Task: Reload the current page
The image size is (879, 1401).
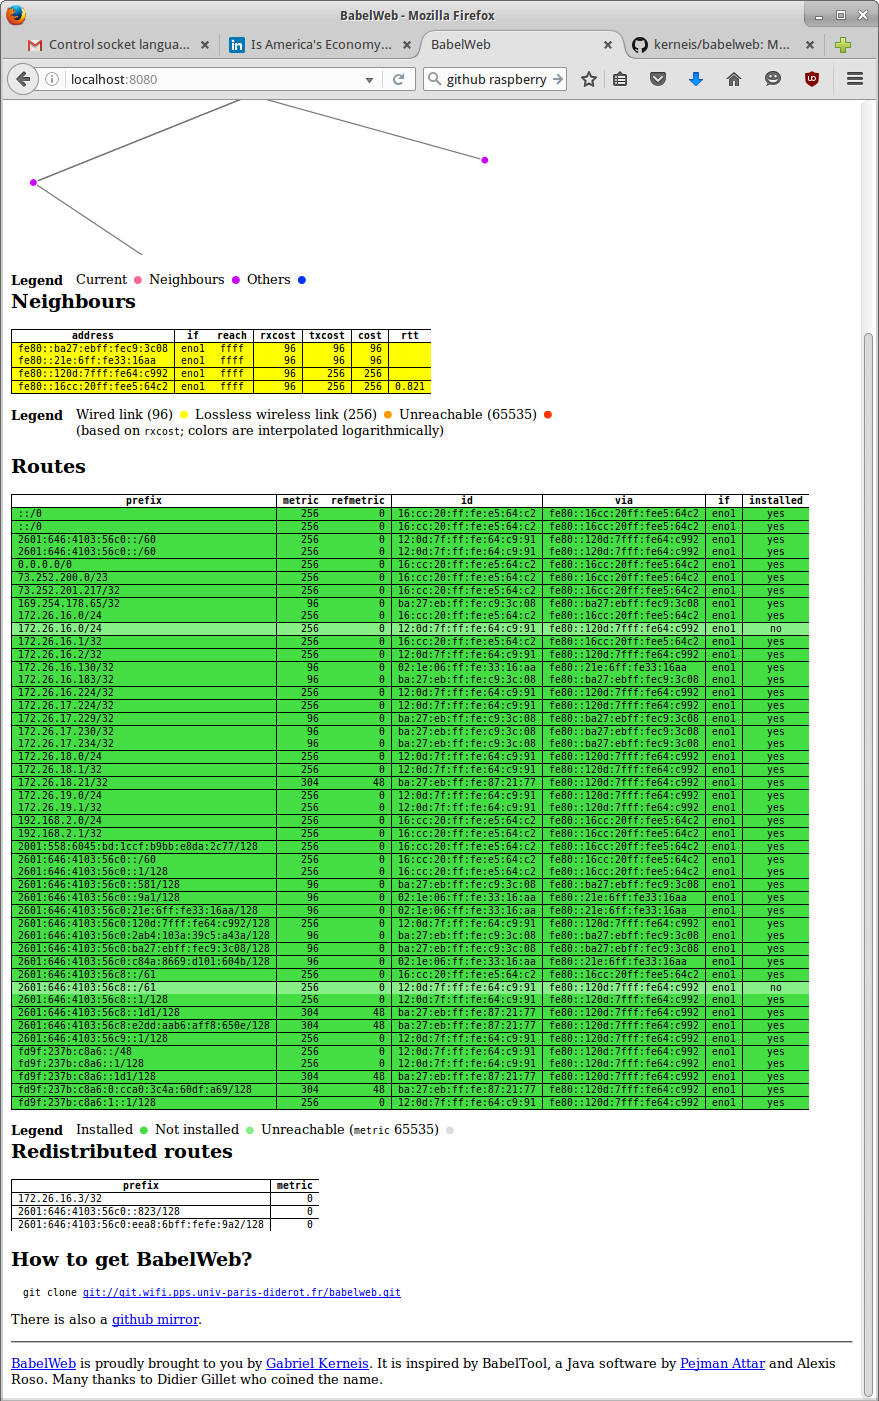Action: pyautogui.click(x=398, y=79)
